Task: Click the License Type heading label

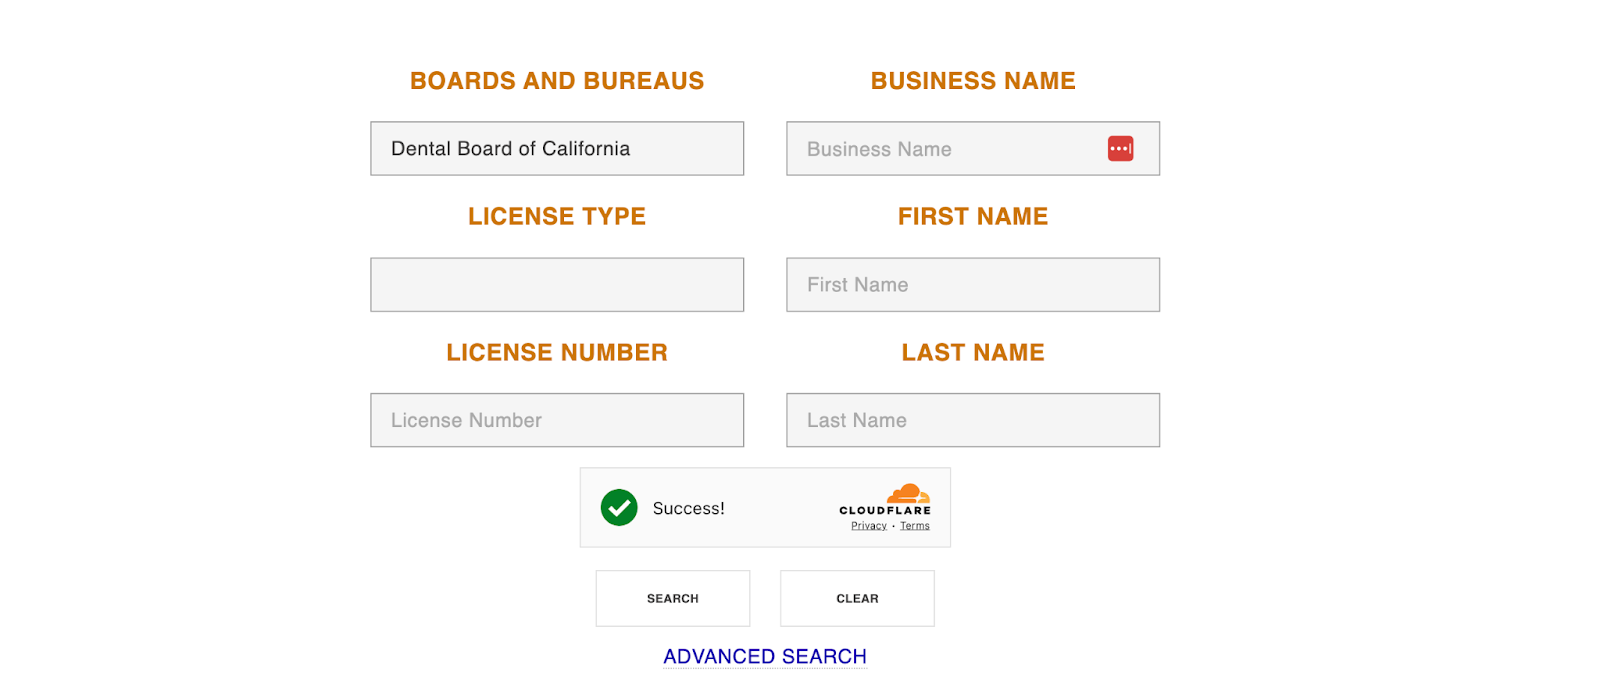Action: [x=557, y=217]
